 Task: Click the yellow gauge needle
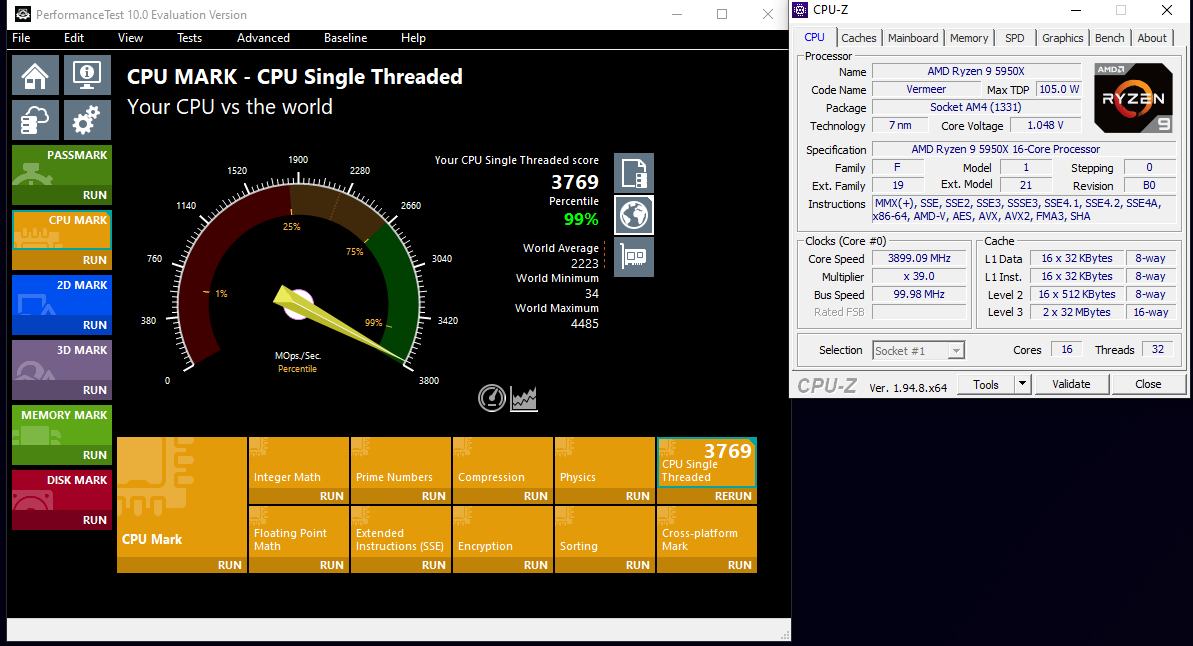pyautogui.click(x=340, y=323)
